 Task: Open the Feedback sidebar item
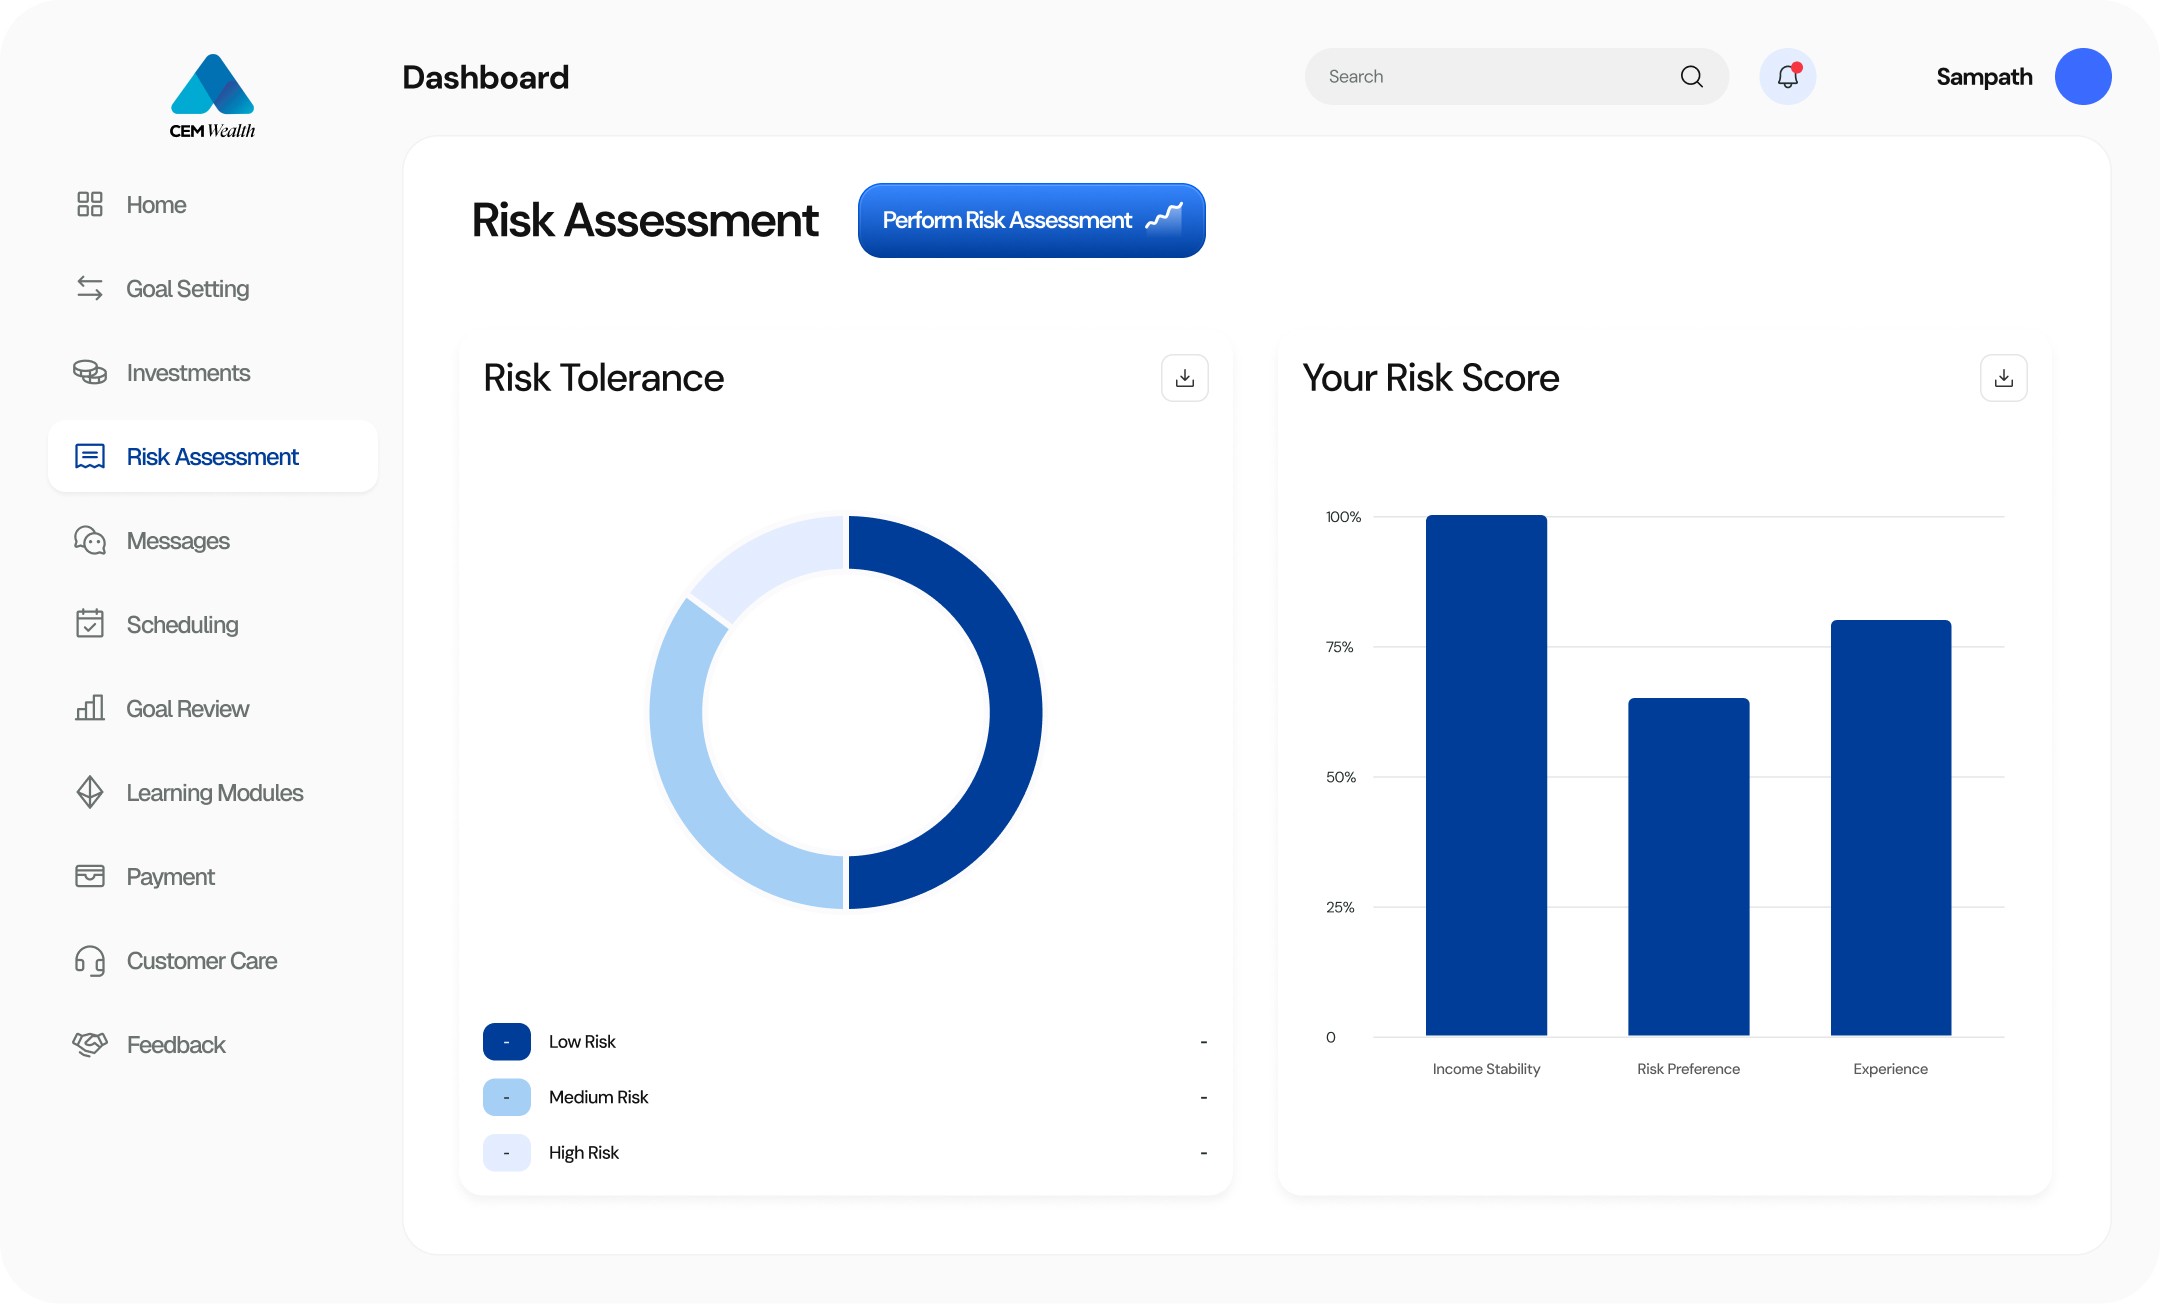[x=176, y=1045]
